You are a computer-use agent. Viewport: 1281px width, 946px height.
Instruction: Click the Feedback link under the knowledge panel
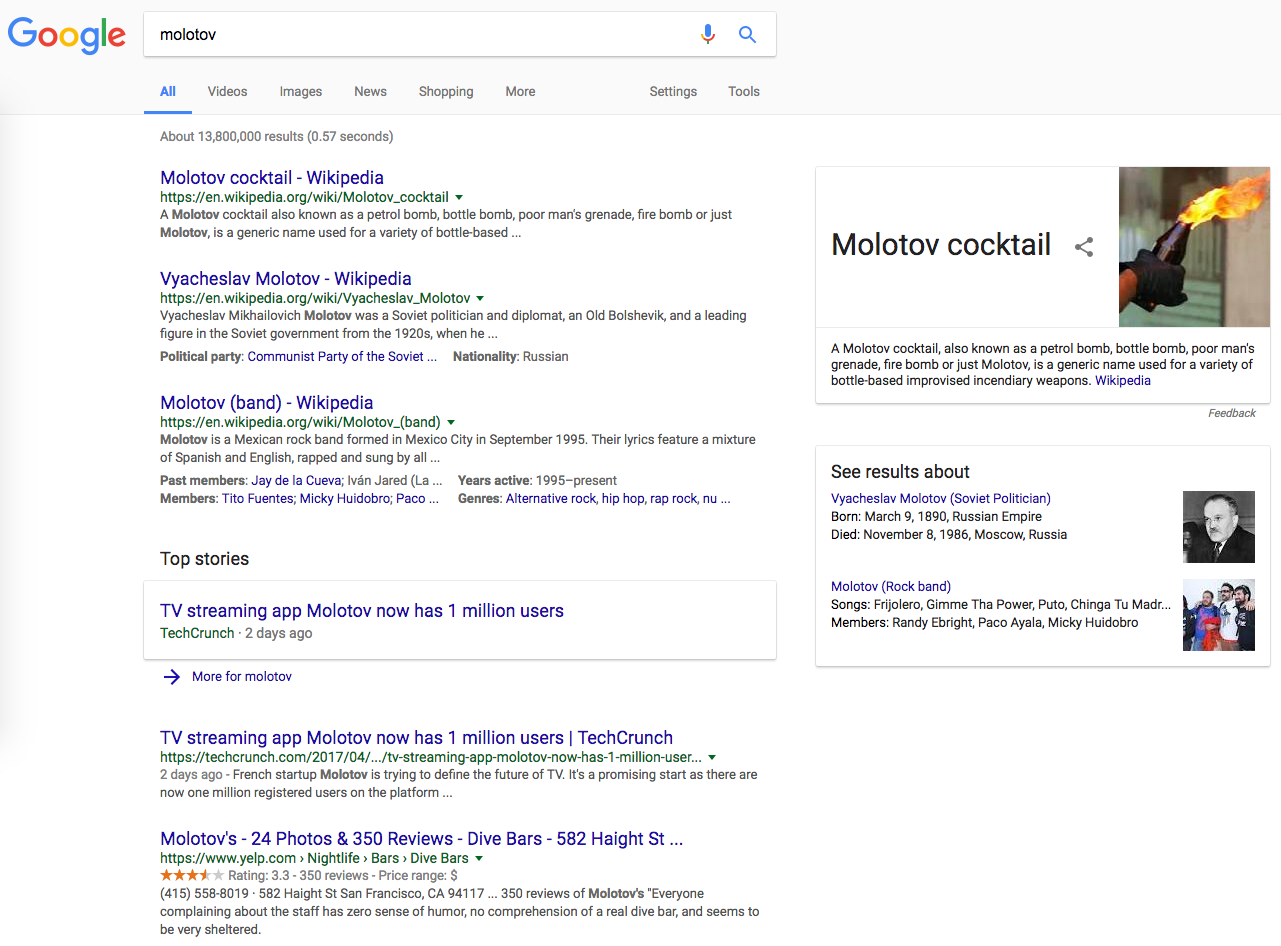click(1232, 412)
